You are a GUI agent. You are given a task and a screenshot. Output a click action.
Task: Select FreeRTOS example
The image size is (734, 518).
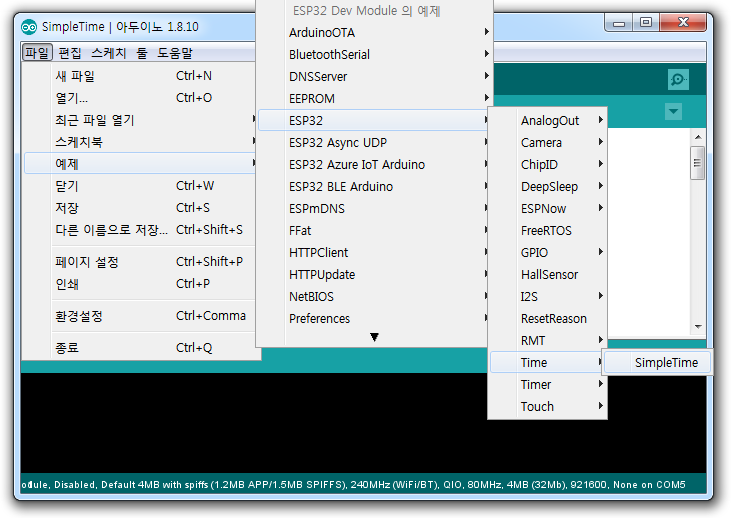pos(547,230)
